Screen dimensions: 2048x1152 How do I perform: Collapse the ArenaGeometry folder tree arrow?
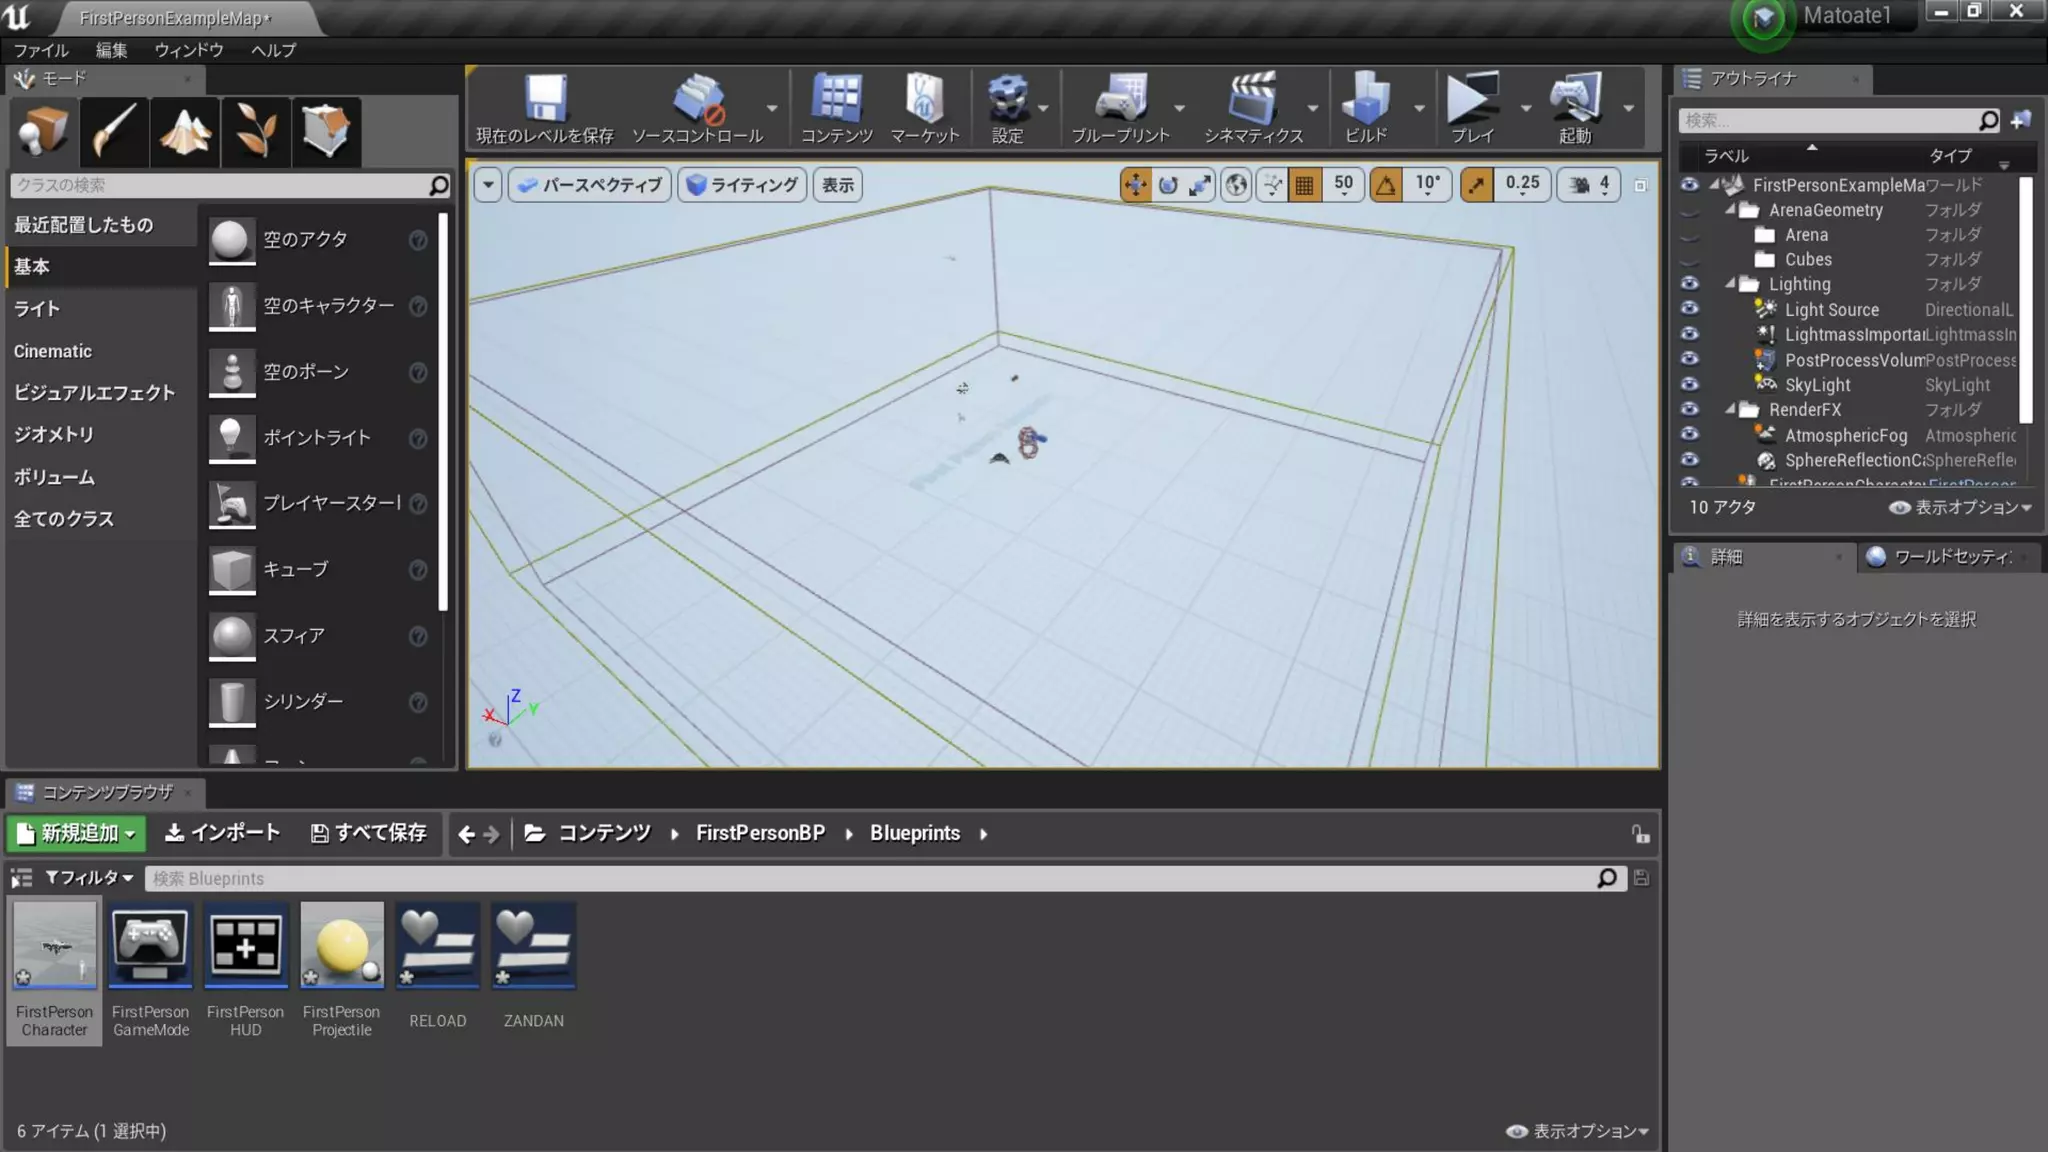click(1730, 209)
